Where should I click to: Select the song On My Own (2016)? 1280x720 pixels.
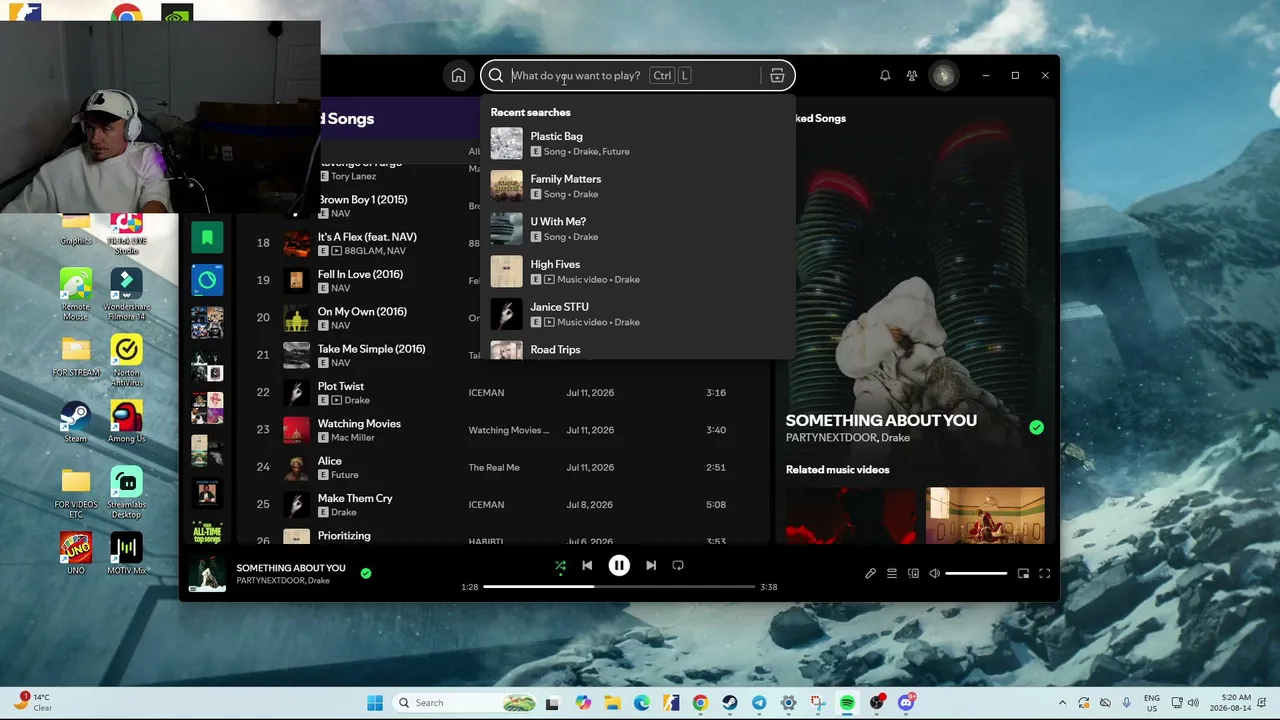362,312
